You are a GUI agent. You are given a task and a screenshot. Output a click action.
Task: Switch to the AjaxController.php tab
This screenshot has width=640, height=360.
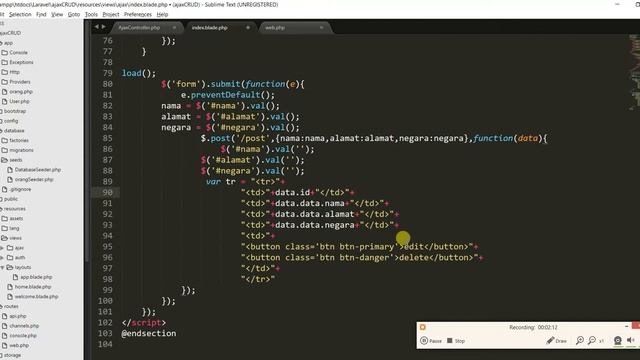[139, 28]
